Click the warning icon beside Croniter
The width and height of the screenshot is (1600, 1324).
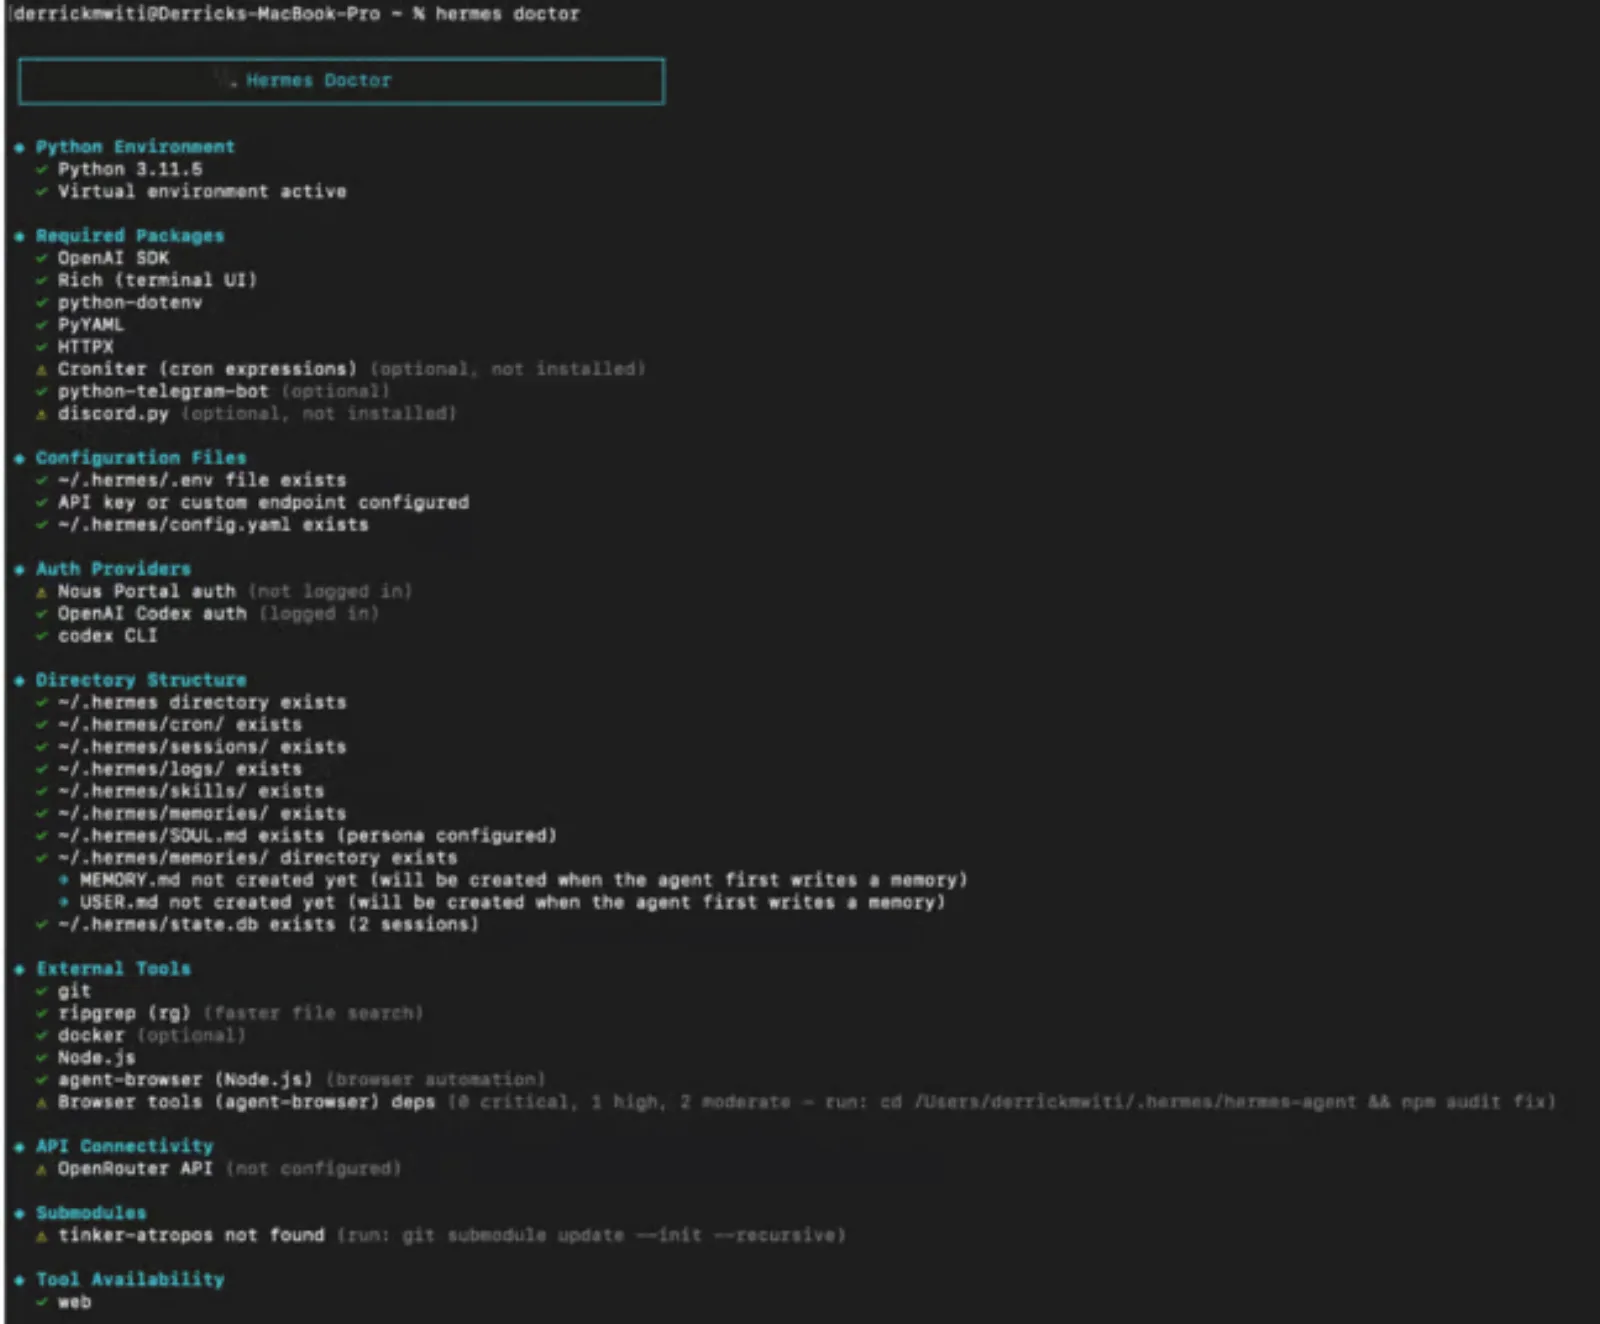41,370
